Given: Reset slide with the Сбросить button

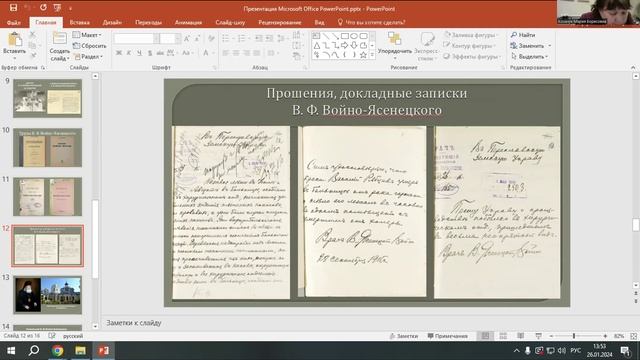Looking at the screenshot, I should [89, 46].
